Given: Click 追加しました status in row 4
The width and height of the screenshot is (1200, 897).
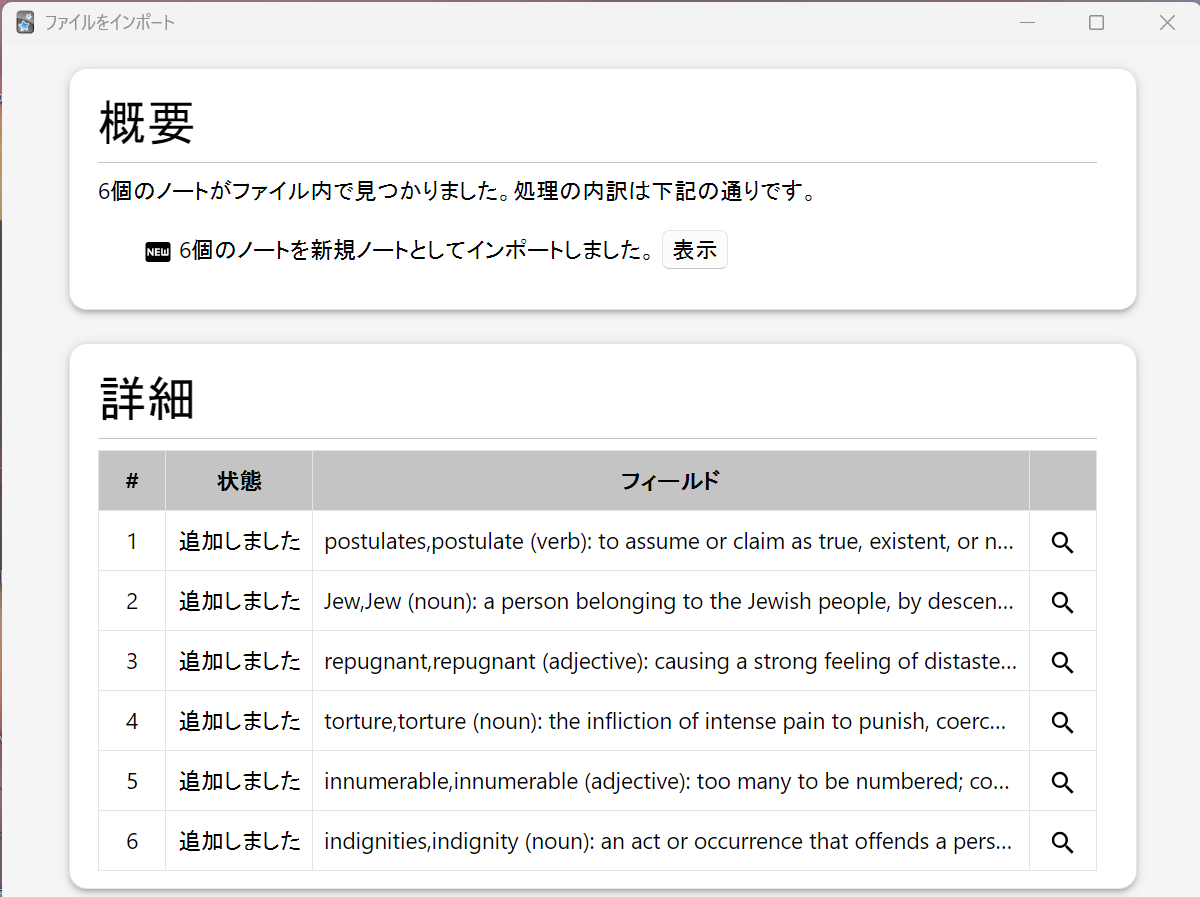Looking at the screenshot, I should point(240,721).
